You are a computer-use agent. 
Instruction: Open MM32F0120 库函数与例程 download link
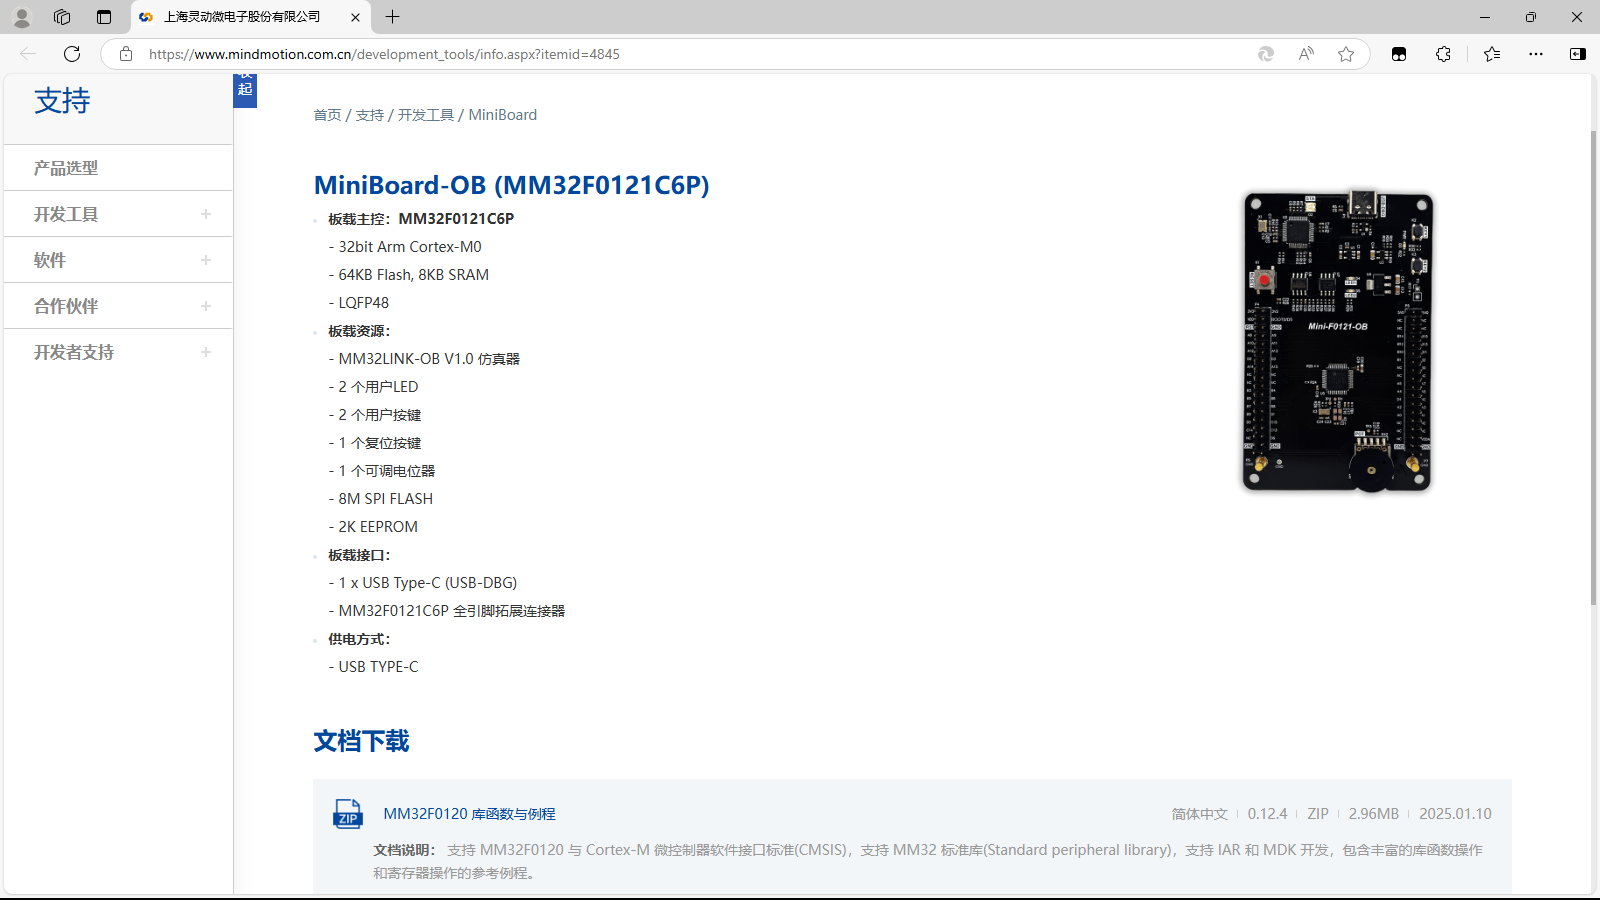coord(469,814)
